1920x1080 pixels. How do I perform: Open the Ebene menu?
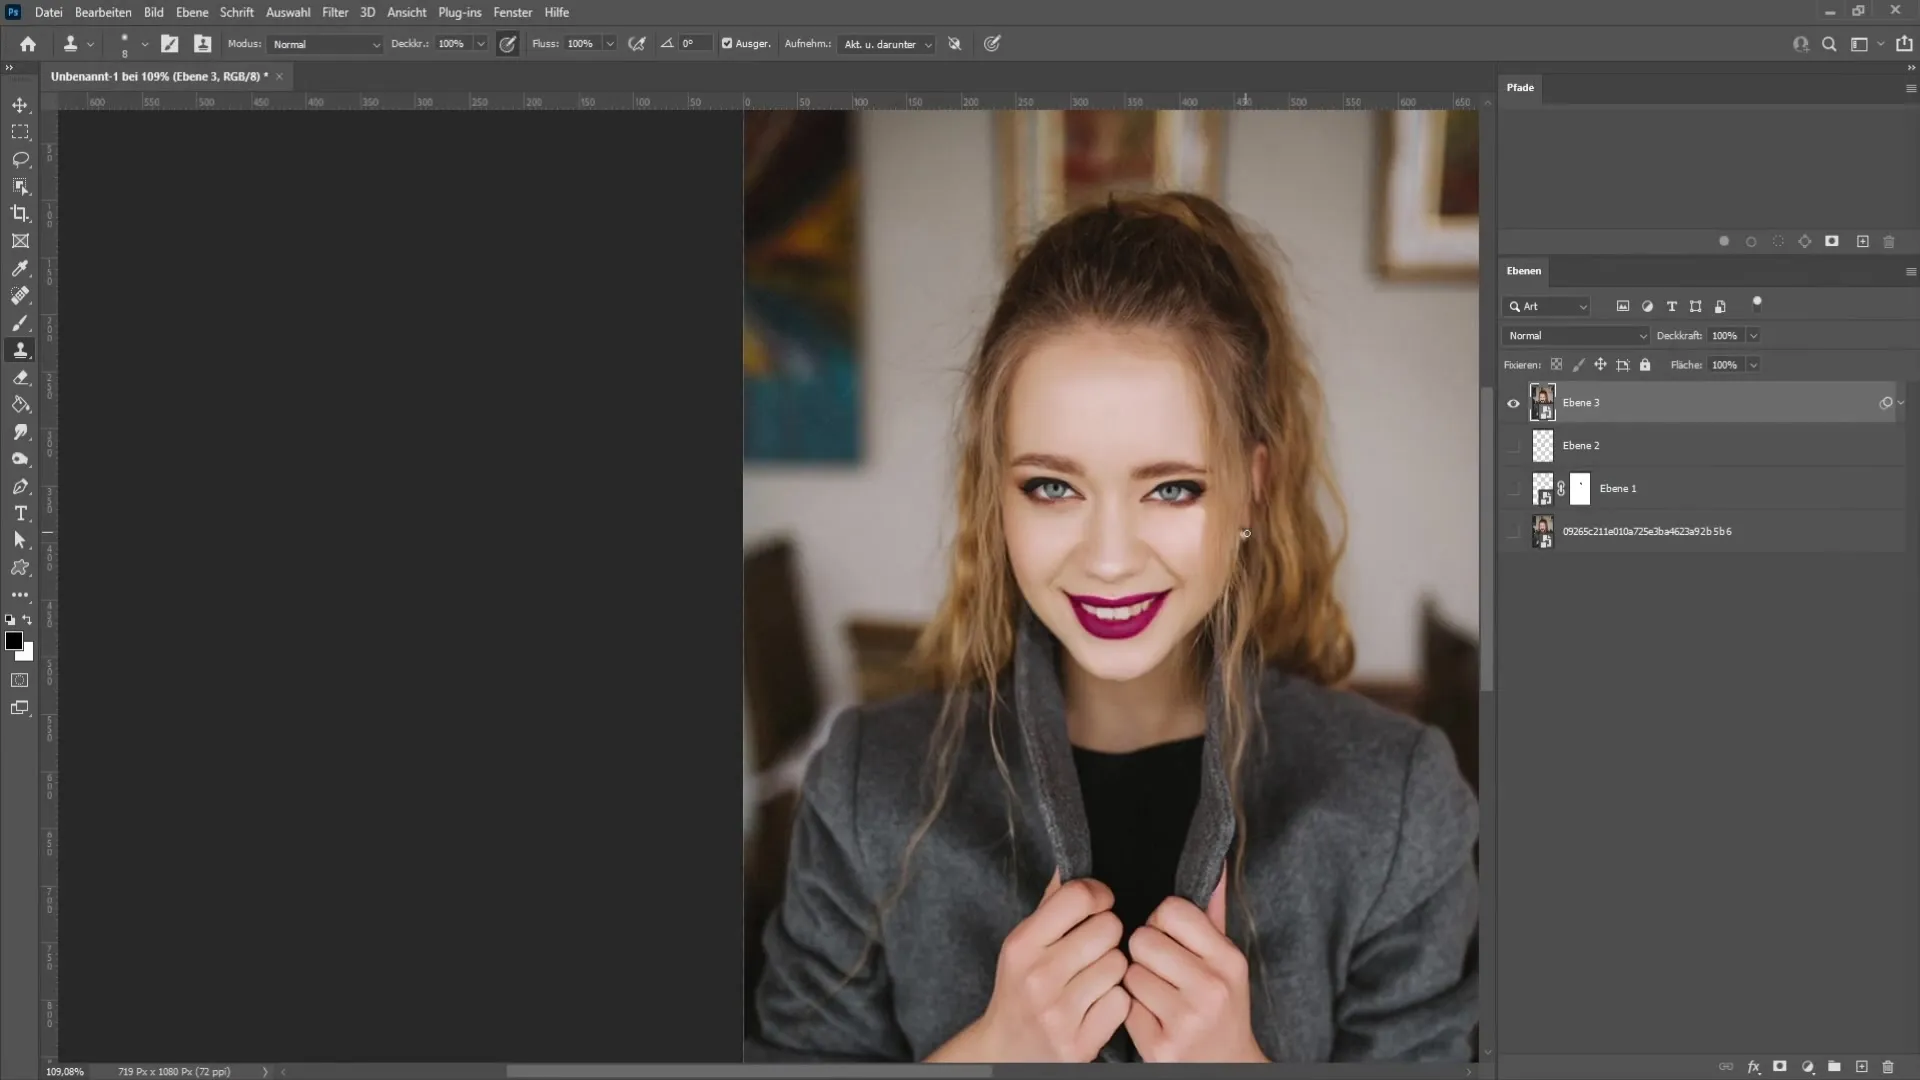click(190, 12)
